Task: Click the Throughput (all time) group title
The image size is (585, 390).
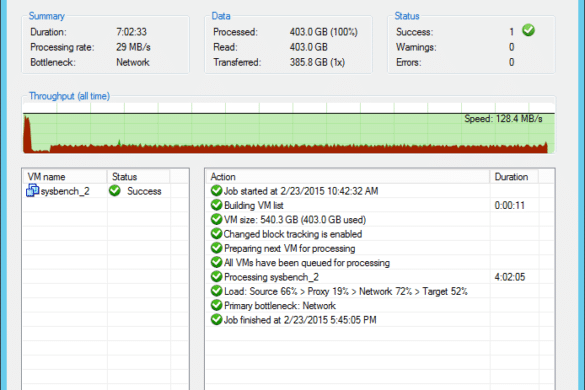Action: (69, 96)
